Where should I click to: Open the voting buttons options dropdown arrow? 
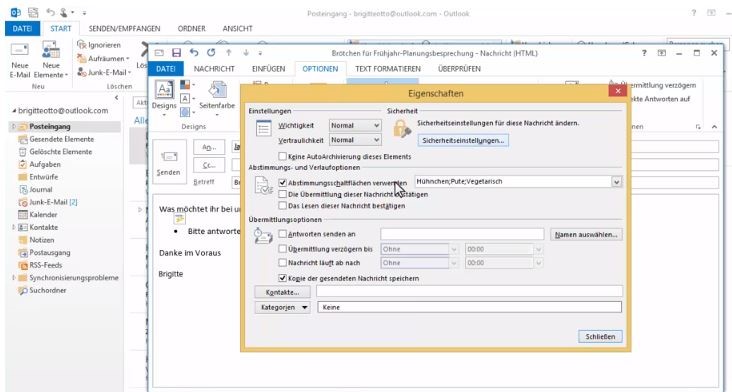point(616,182)
